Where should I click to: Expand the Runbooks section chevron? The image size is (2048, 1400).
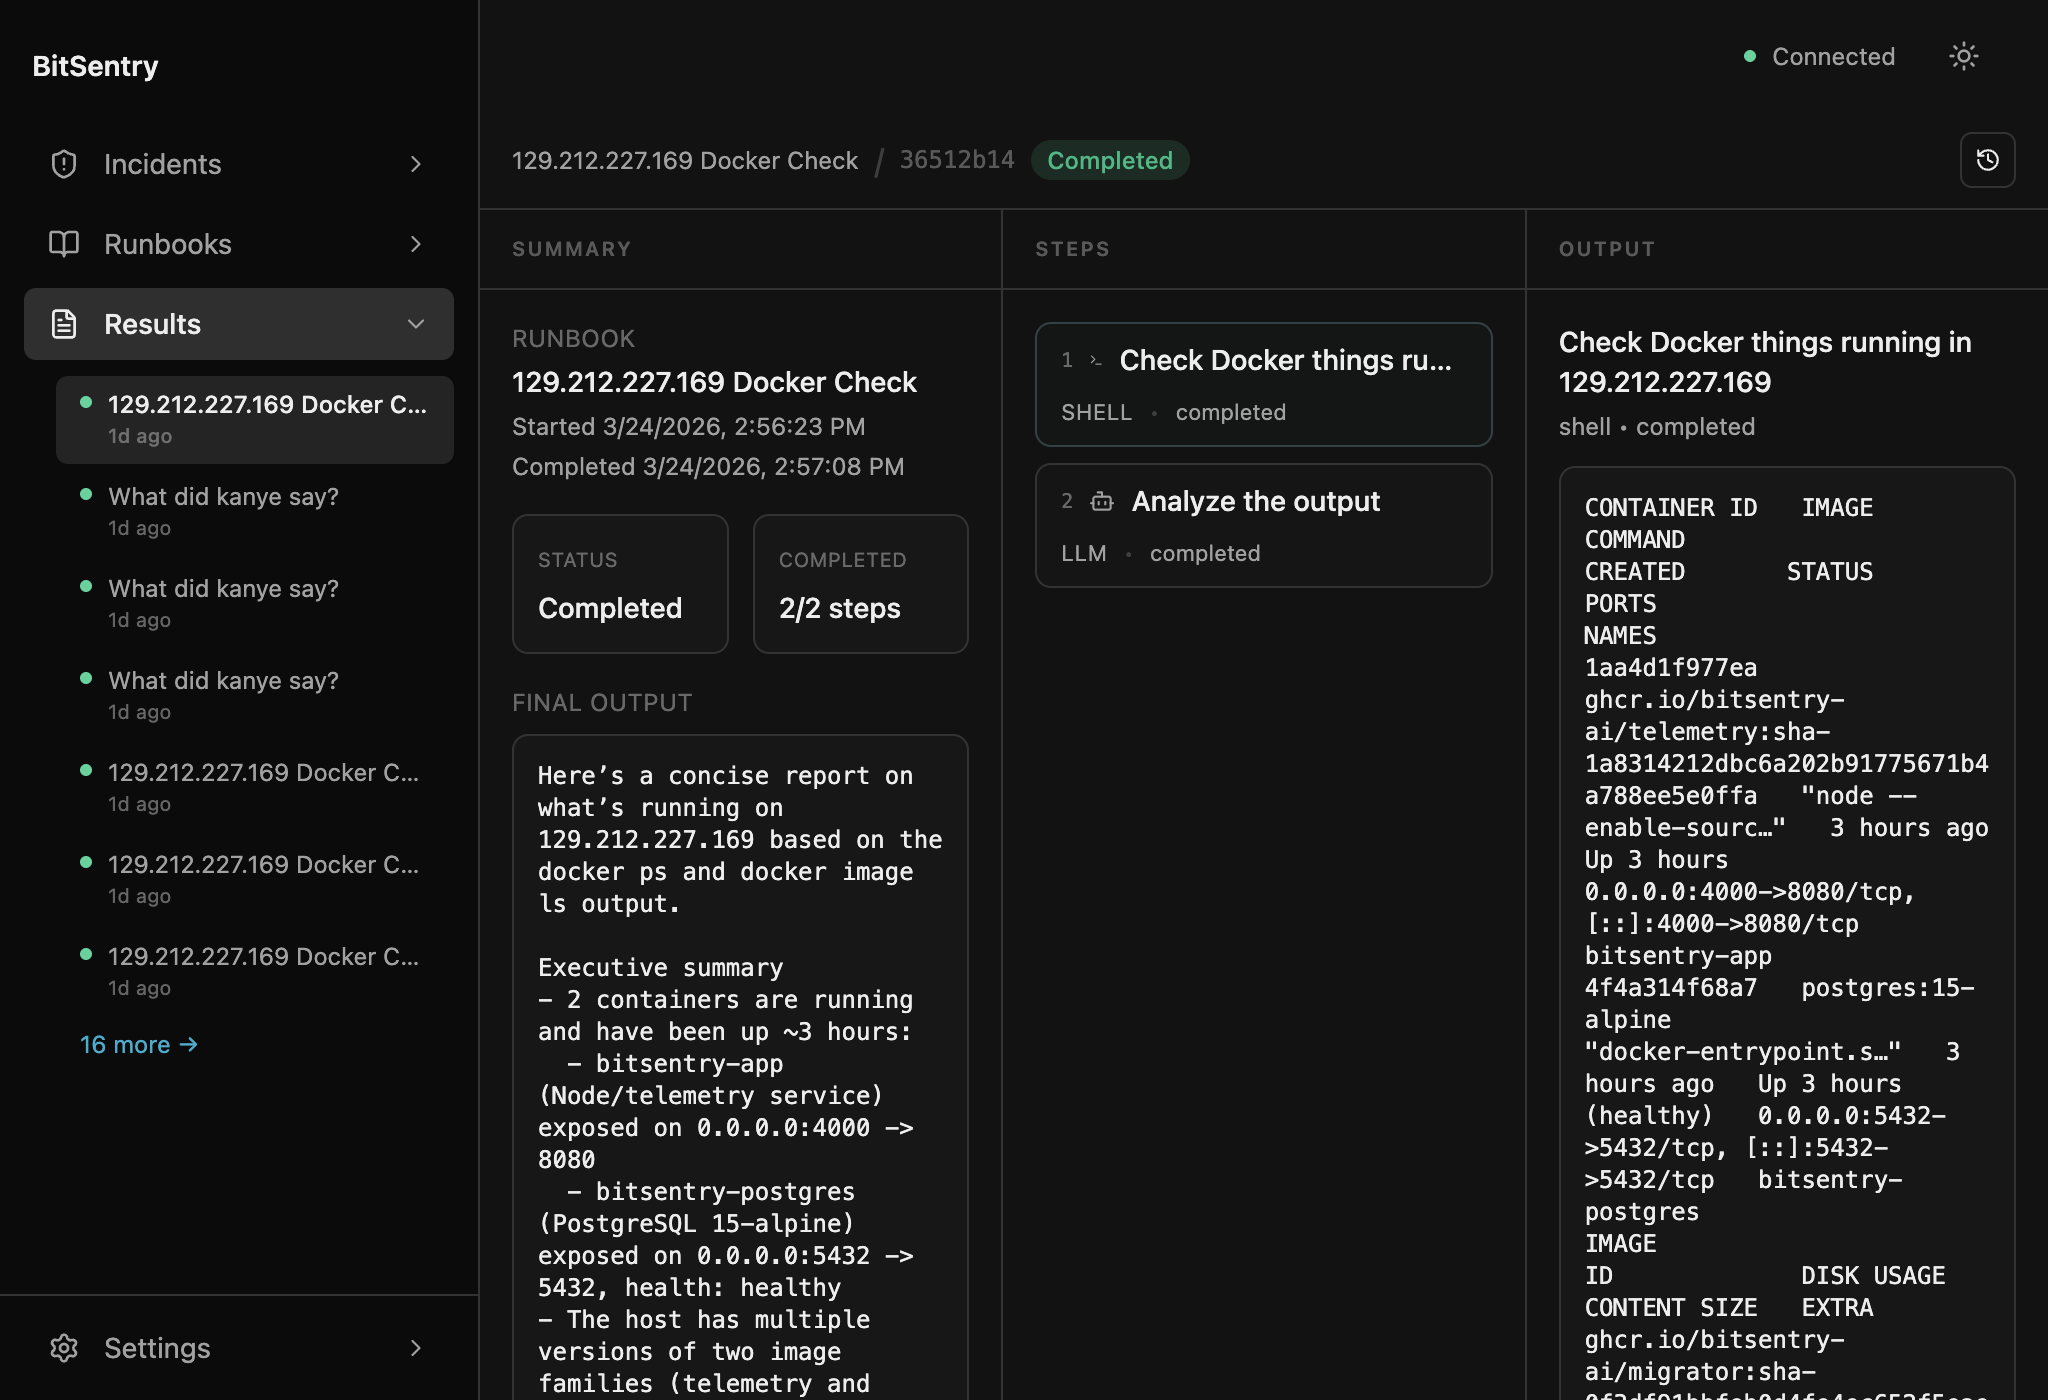coord(416,244)
